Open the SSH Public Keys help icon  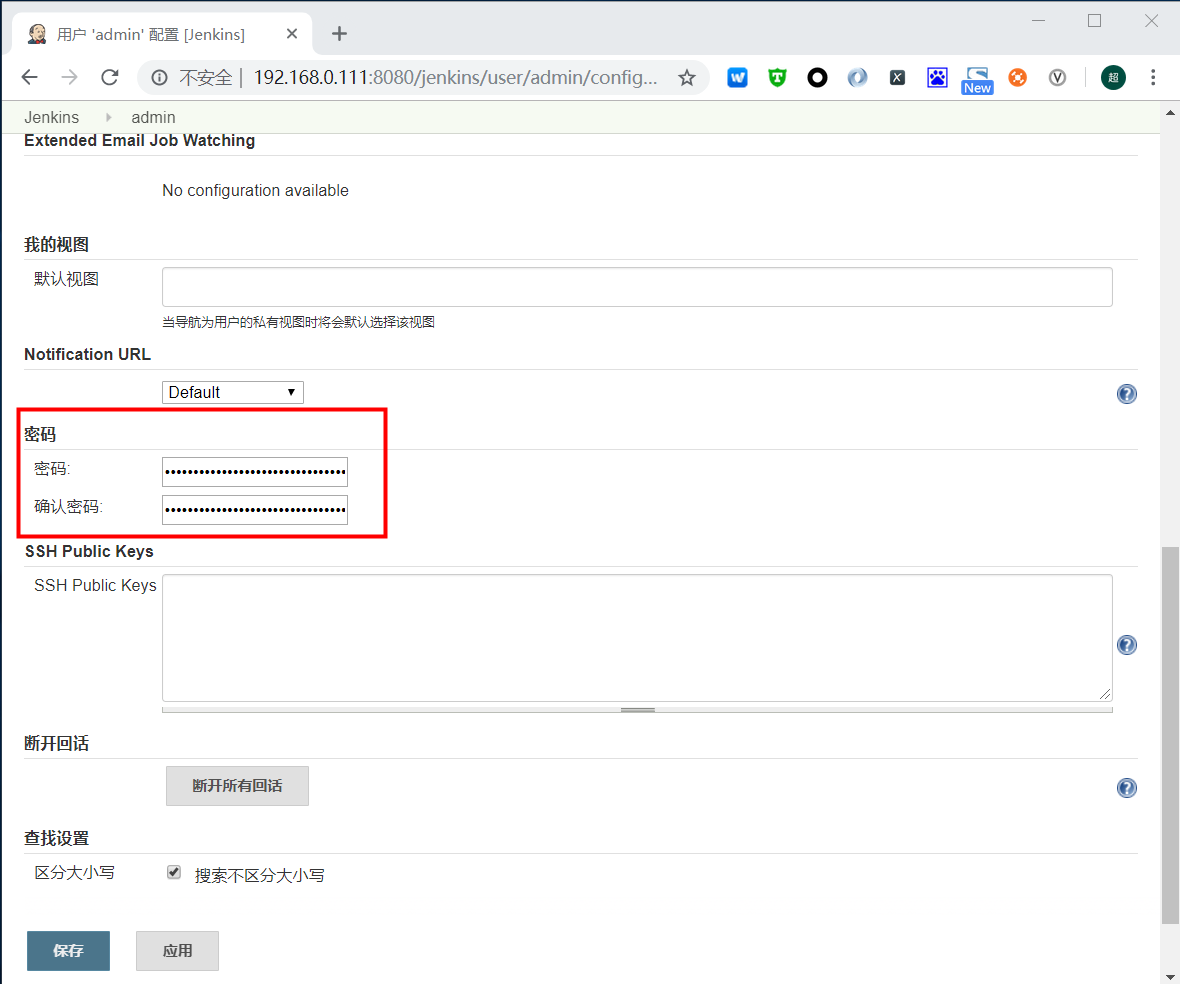[1126, 645]
